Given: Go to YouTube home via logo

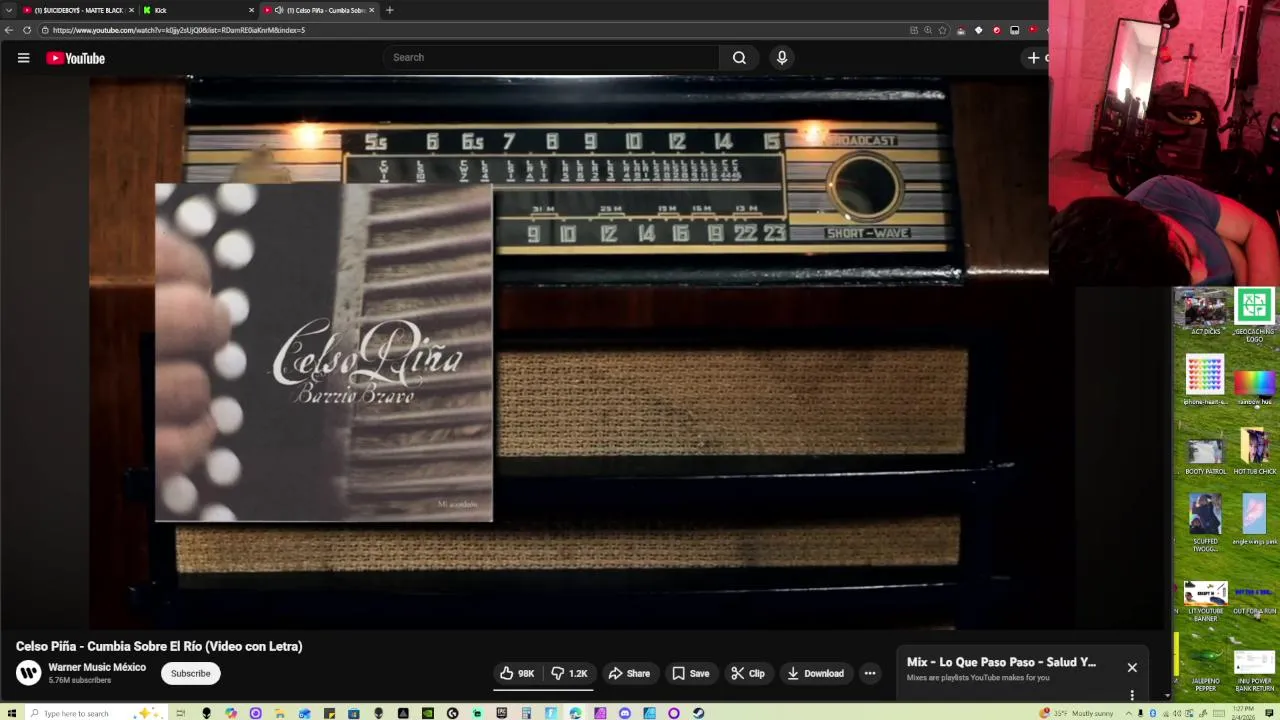Looking at the screenshot, I should click(x=75, y=58).
